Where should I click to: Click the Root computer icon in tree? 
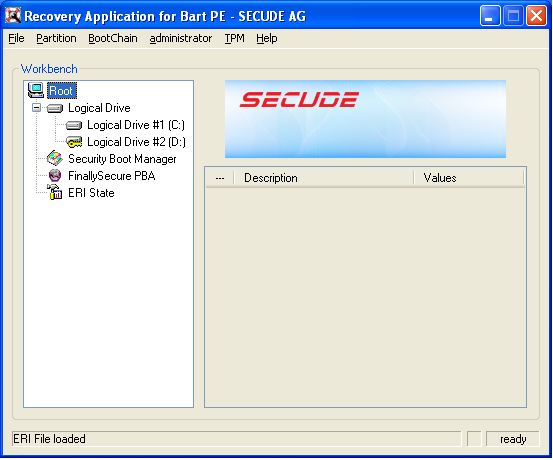click(x=36, y=90)
